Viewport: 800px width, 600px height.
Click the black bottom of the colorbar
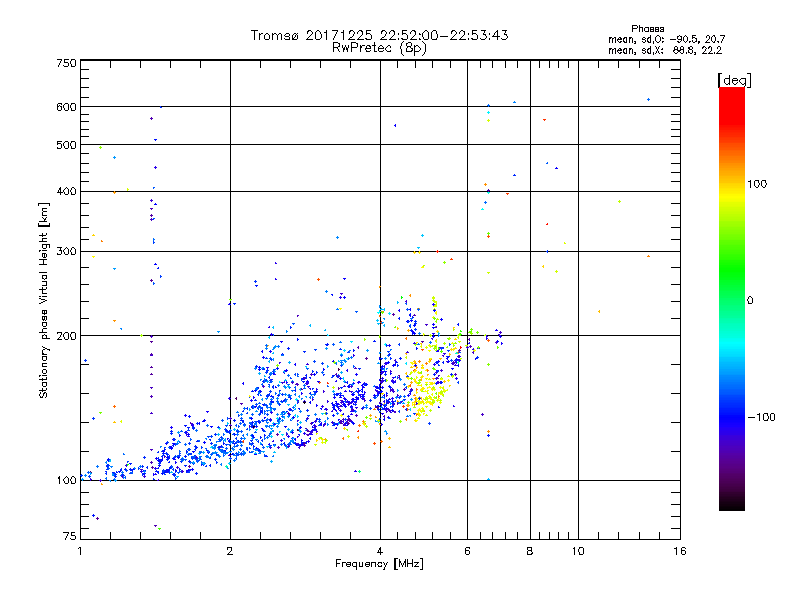coord(732,503)
